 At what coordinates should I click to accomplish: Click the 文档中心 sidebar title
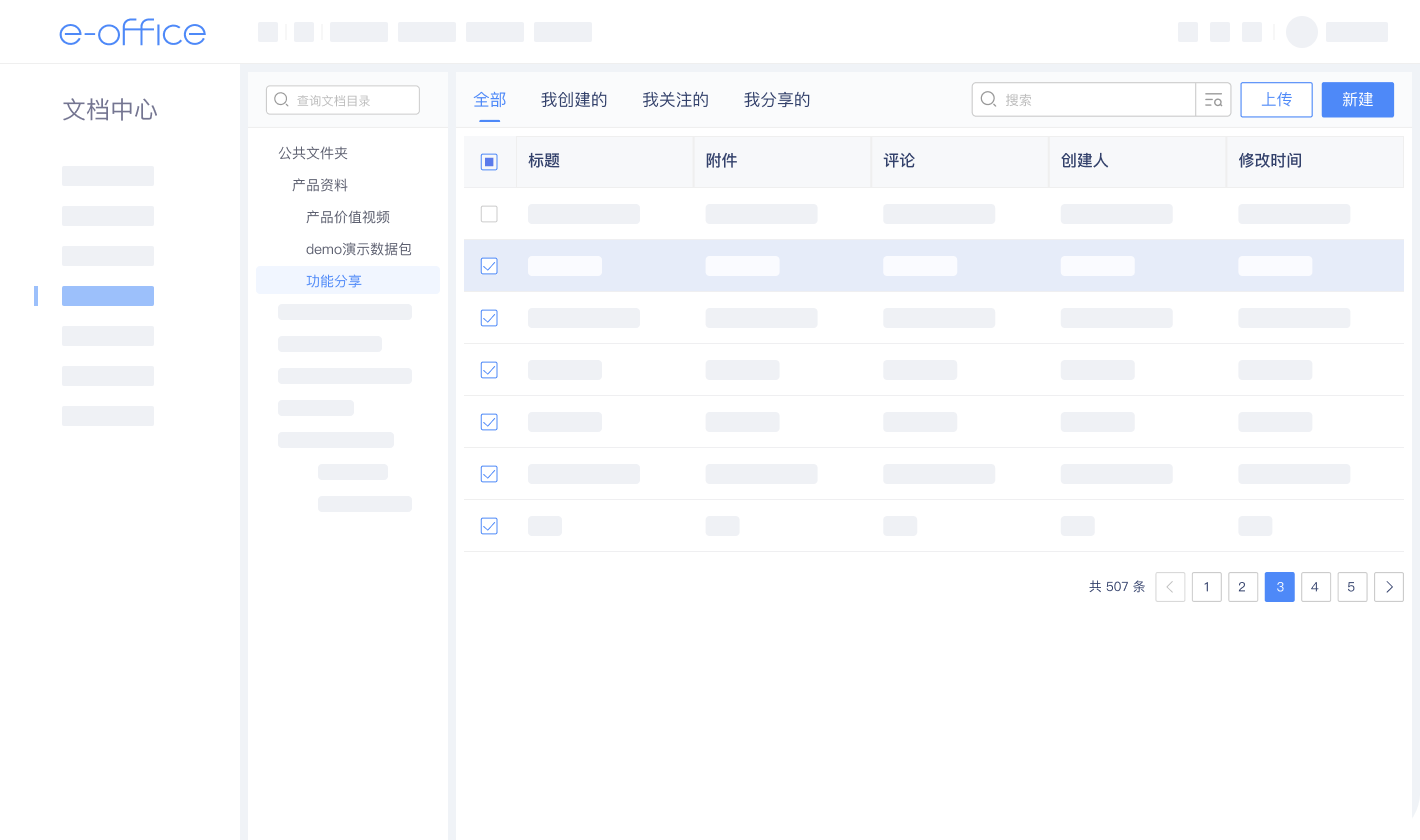[110, 110]
